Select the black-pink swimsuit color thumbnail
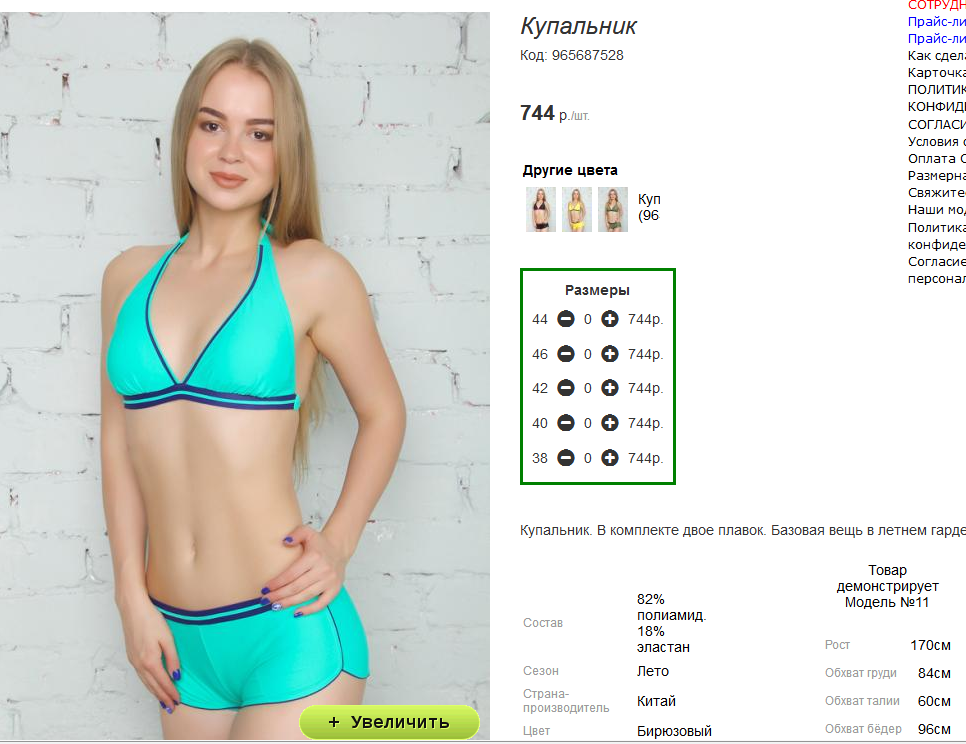 540,209
